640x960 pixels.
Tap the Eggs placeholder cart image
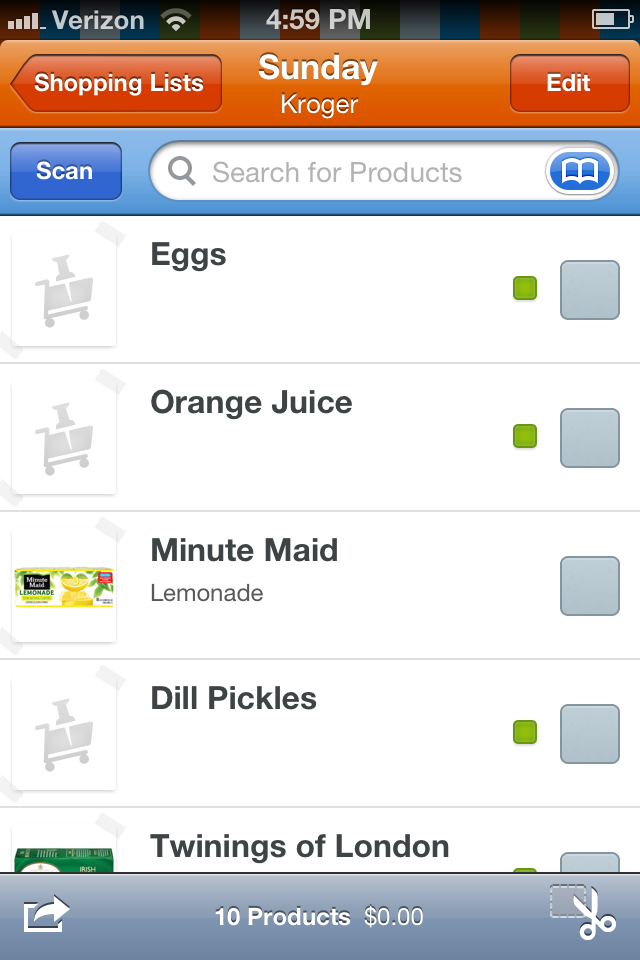64,291
